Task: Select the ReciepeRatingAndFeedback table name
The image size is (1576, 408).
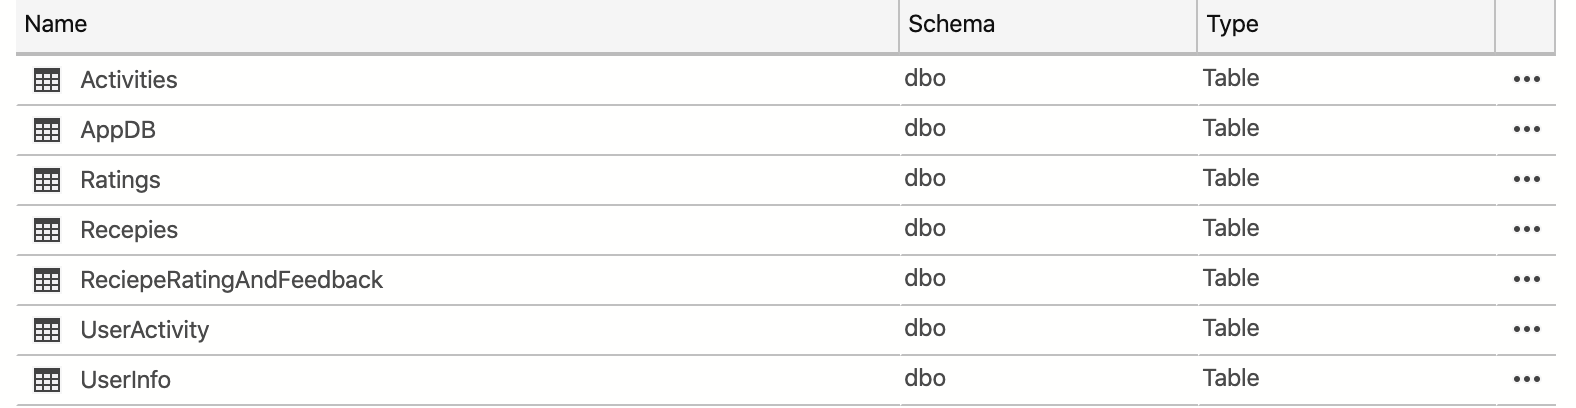Action: [231, 280]
